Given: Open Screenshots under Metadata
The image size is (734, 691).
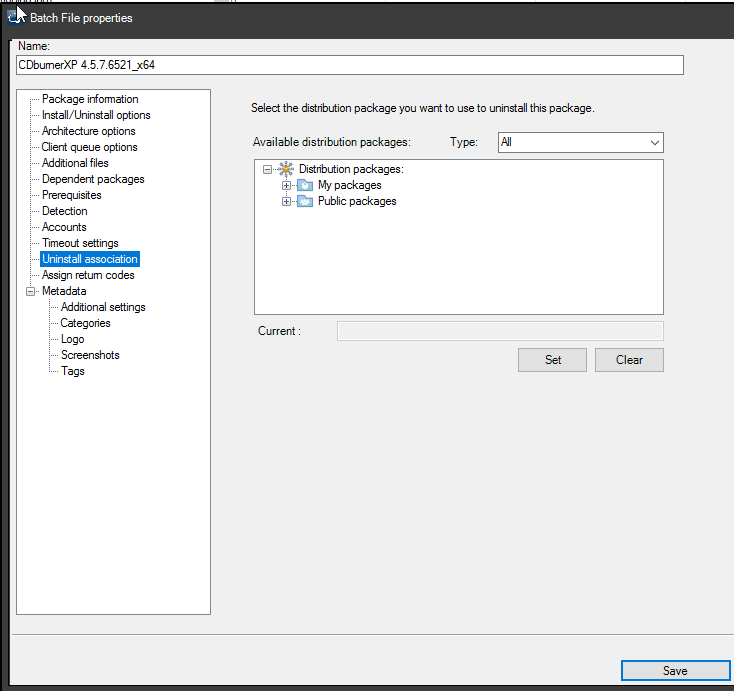Looking at the screenshot, I should (90, 355).
